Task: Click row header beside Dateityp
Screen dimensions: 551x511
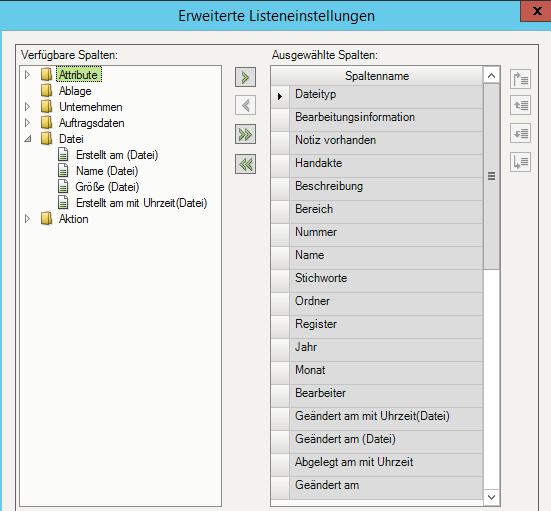Action: click(x=280, y=97)
